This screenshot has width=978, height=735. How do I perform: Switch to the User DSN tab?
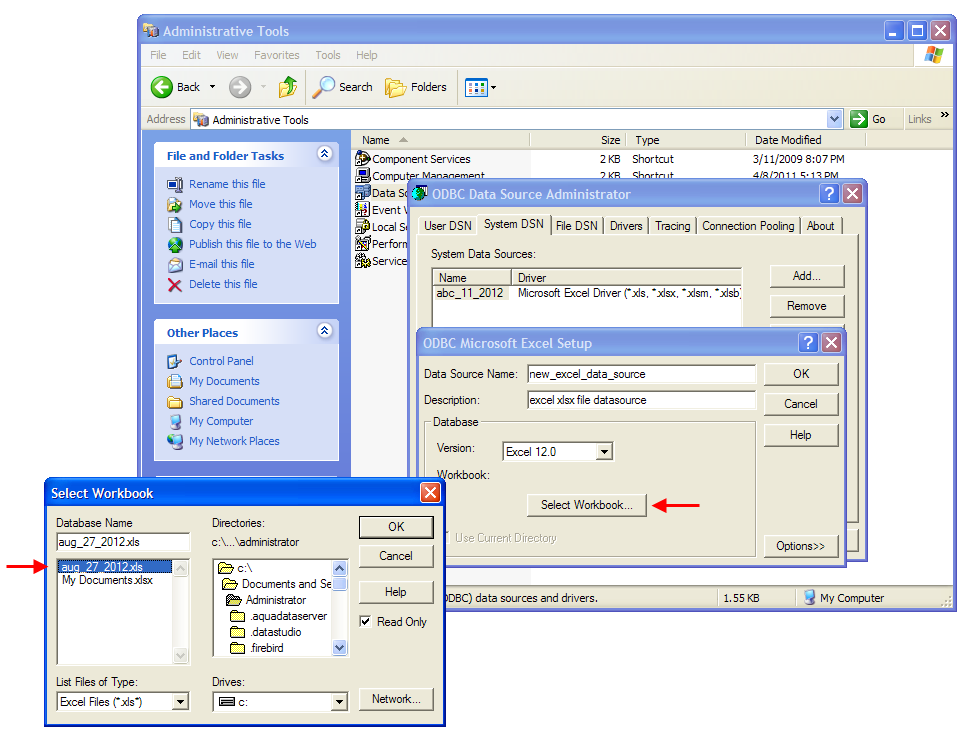tap(448, 226)
